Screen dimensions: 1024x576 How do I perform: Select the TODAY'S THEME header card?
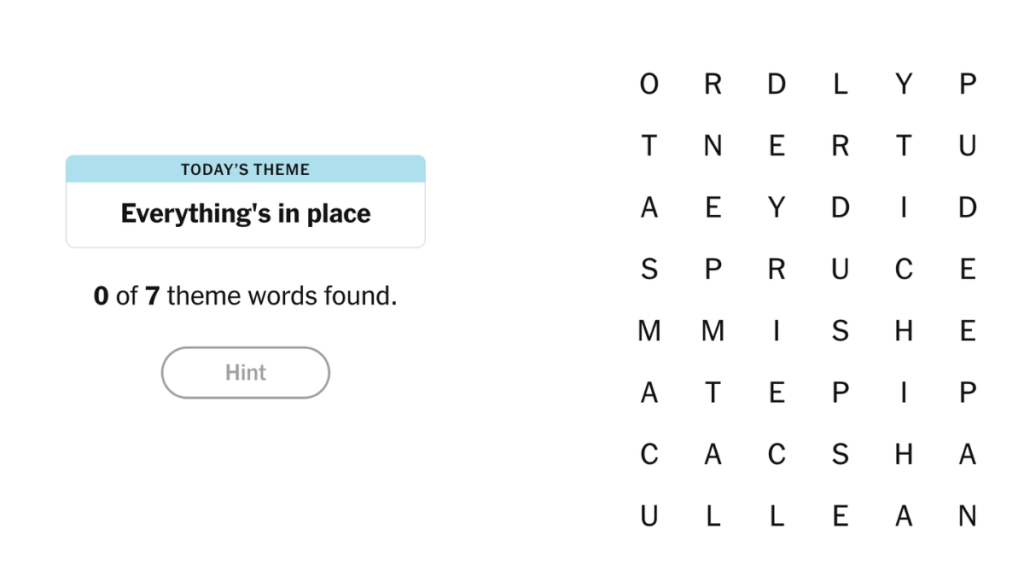[x=245, y=169]
